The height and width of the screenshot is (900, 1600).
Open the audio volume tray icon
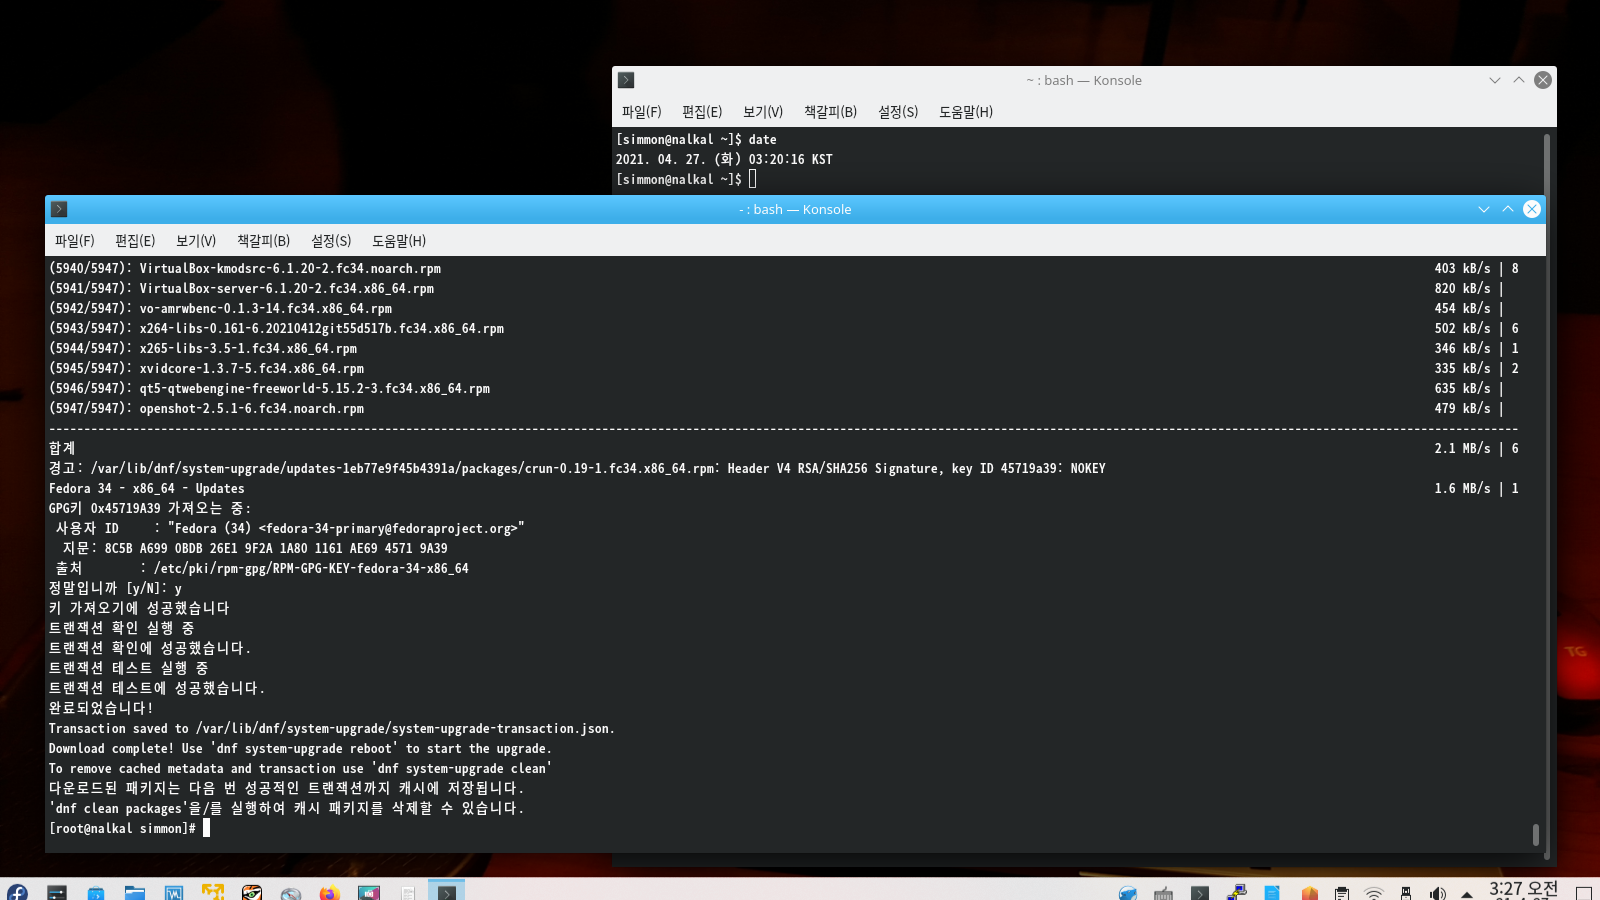coord(1438,892)
